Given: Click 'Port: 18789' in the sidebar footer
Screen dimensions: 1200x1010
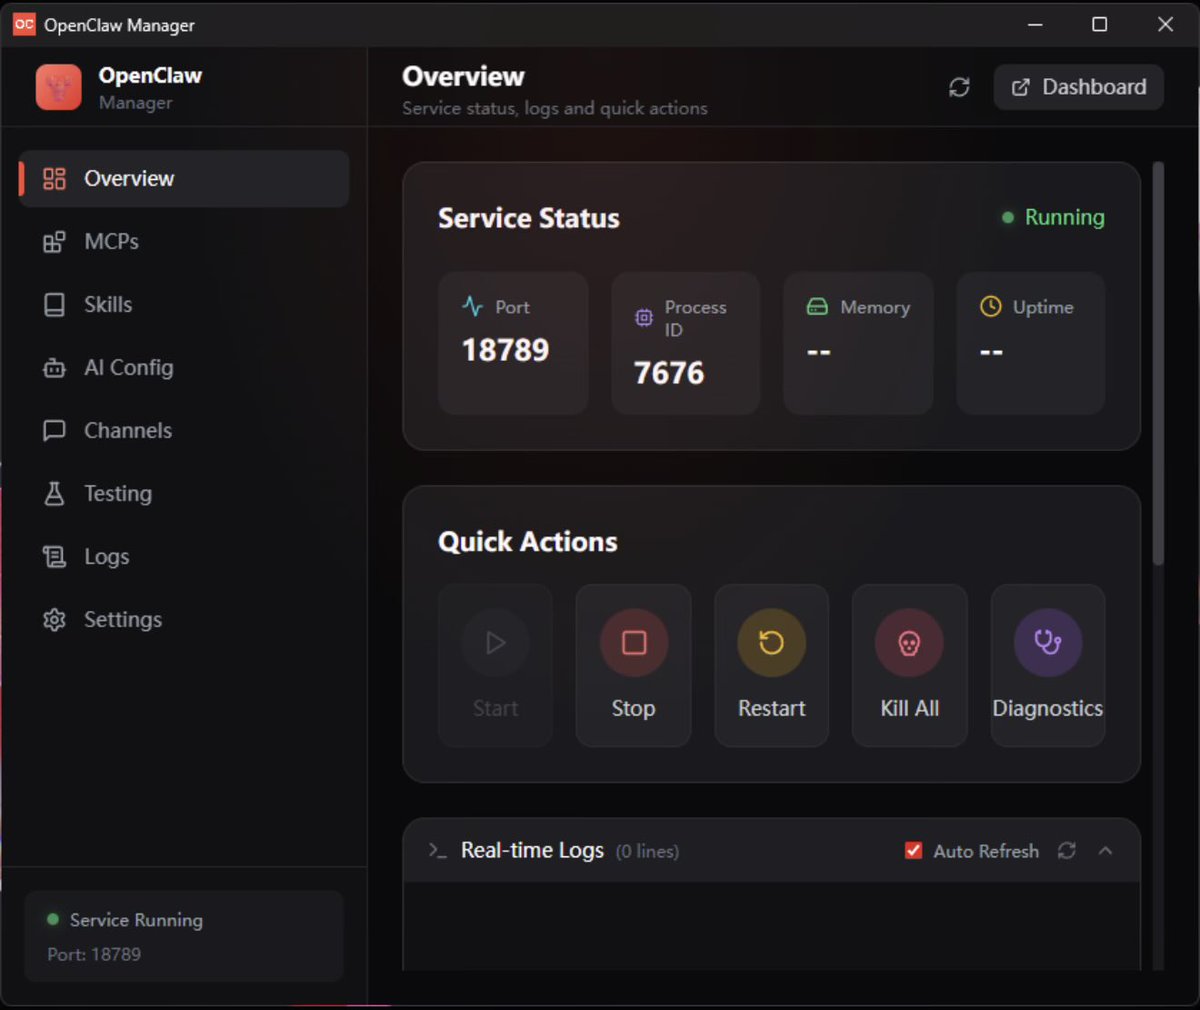Looking at the screenshot, I should 94,954.
